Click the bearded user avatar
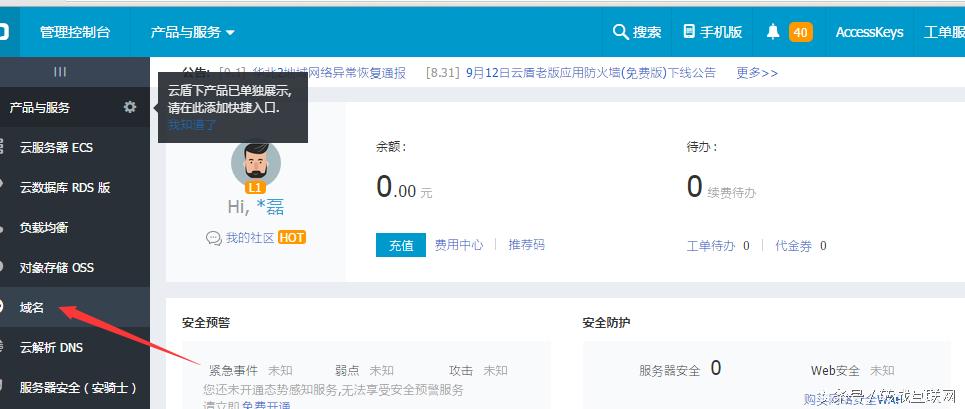 (256, 162)
